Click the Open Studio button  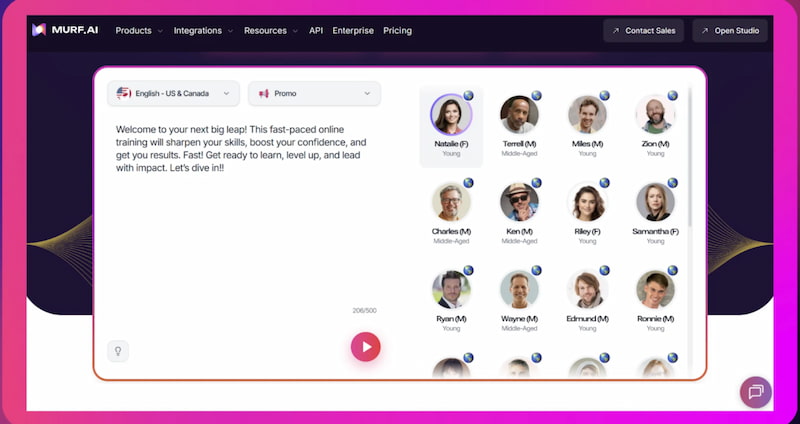[x=730, y=31]
